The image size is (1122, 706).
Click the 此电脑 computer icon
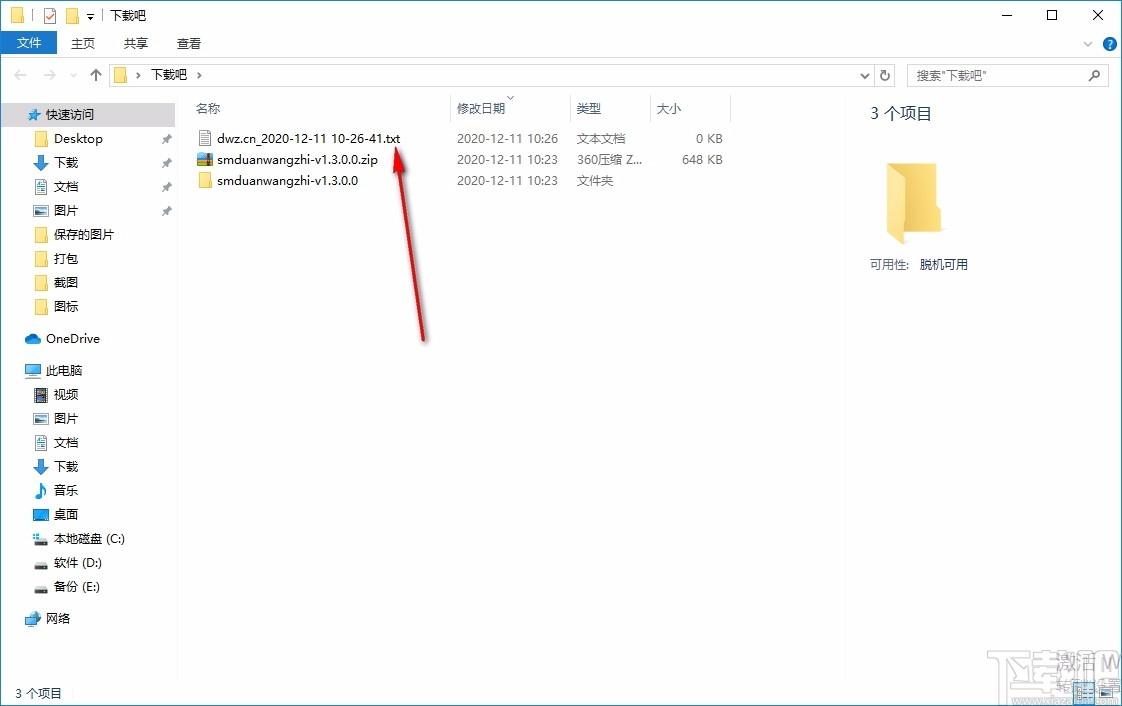coord(33,371)
